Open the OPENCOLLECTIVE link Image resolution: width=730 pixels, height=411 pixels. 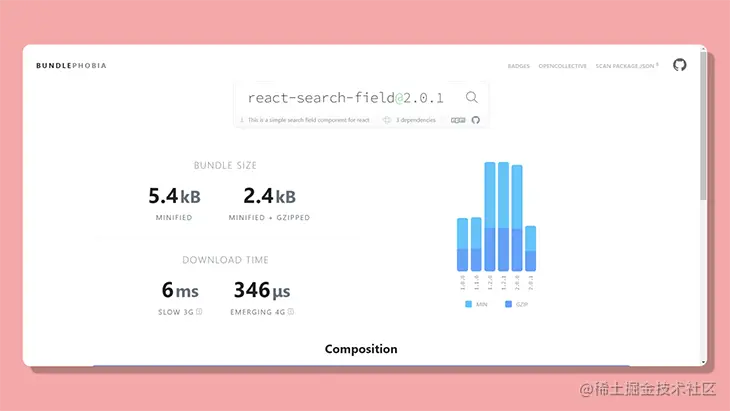(562, 66)
